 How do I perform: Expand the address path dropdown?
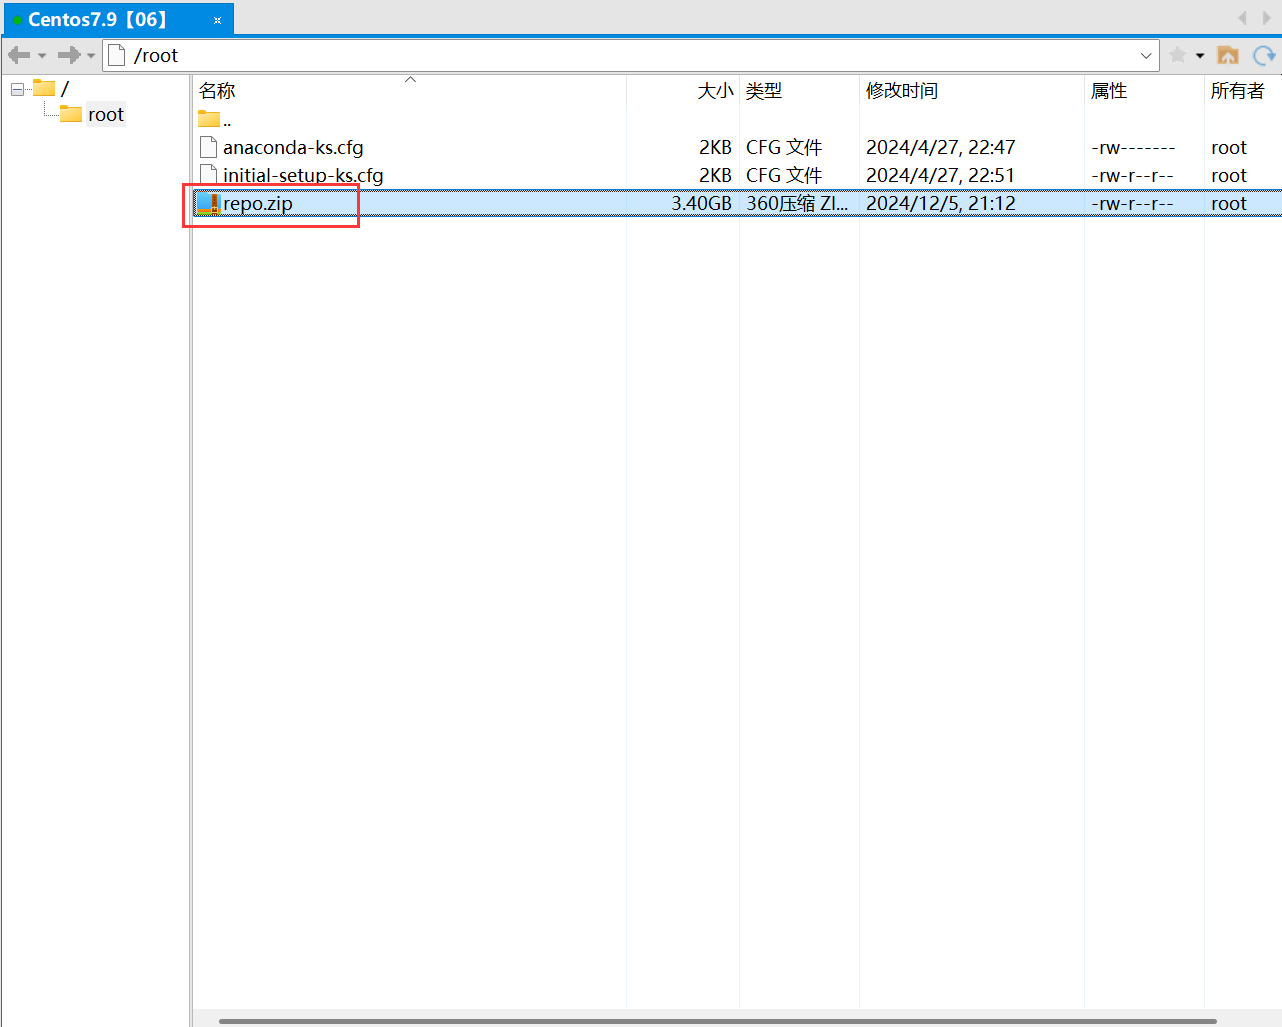click(x=1146, y=56)
